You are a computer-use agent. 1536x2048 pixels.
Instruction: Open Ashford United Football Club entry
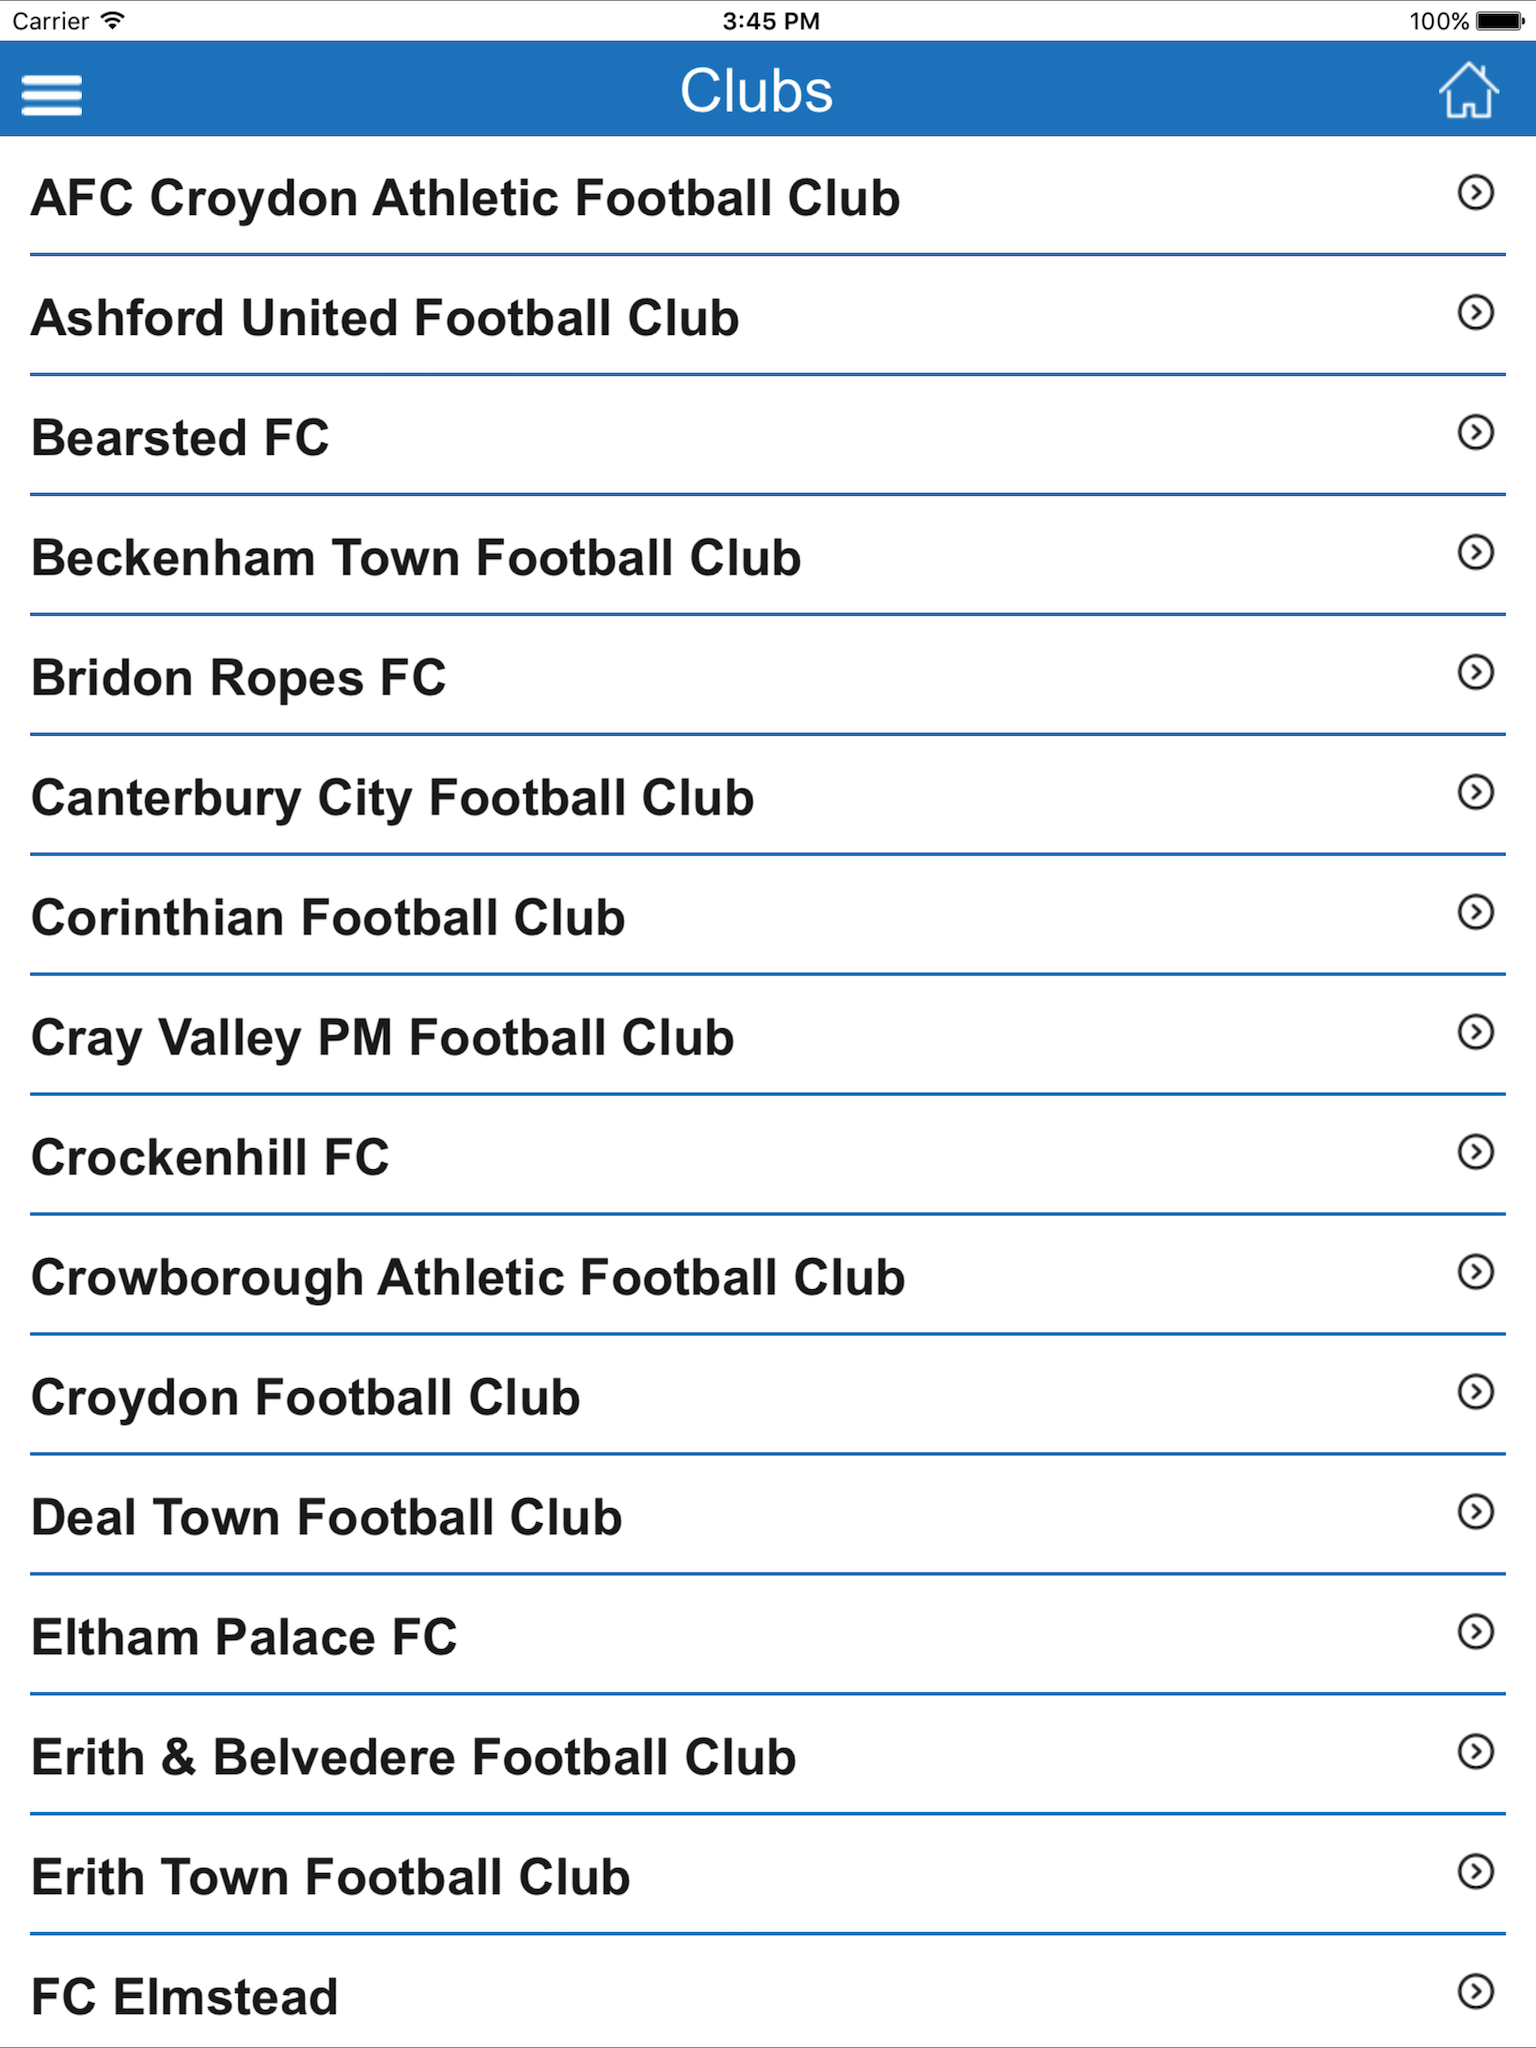(768, 316)
